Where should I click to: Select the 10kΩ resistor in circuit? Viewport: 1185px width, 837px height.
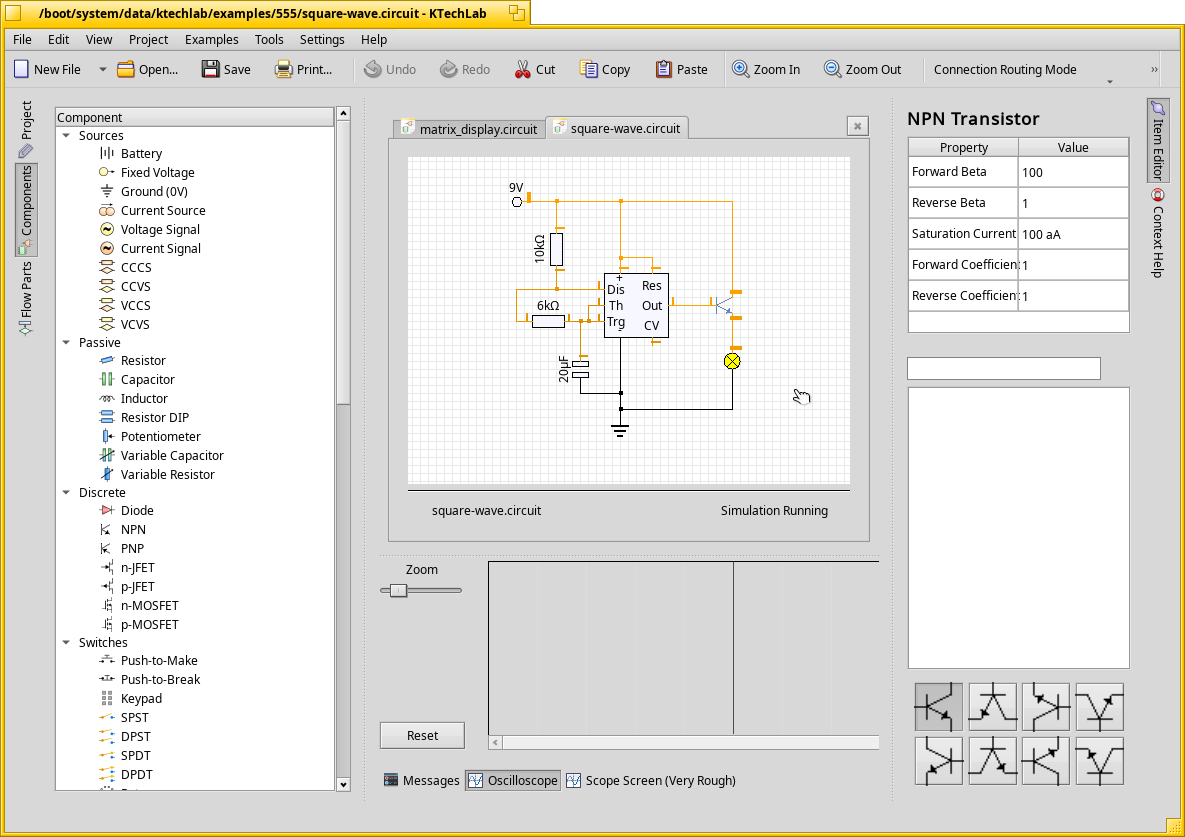(556, 249)
